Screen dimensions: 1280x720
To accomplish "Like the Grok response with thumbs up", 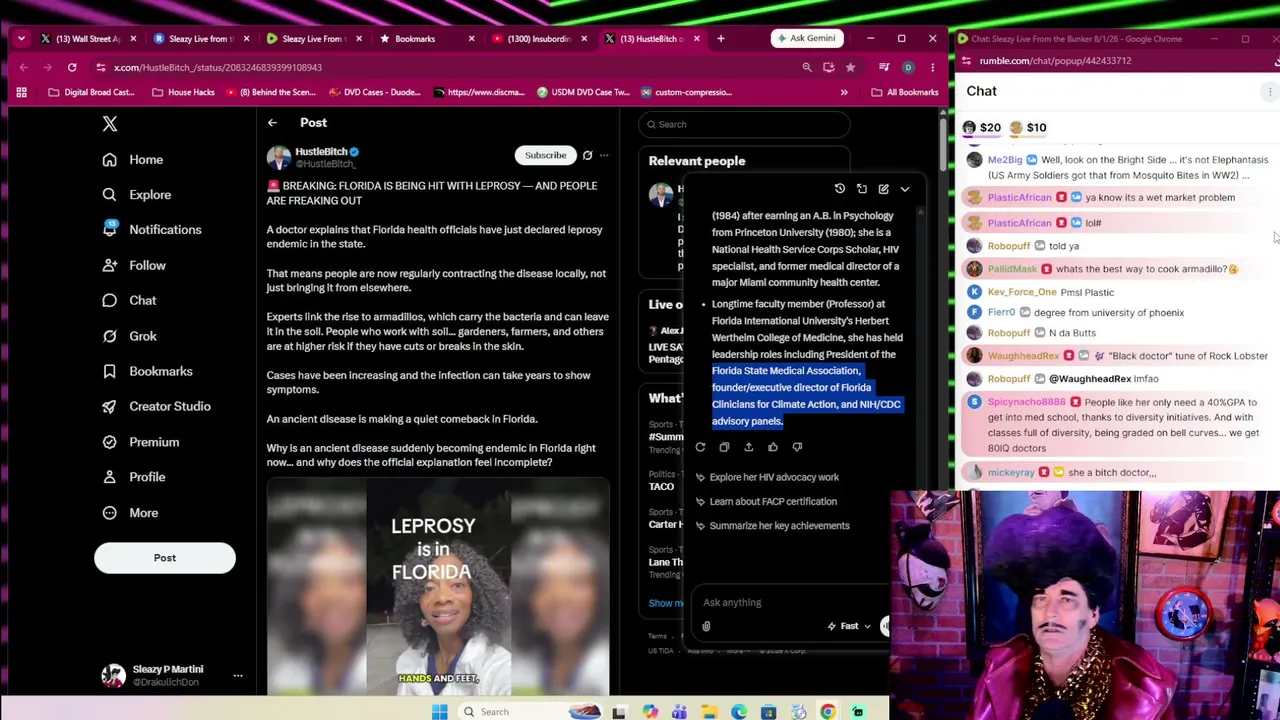I will click(x=773, y=447).
